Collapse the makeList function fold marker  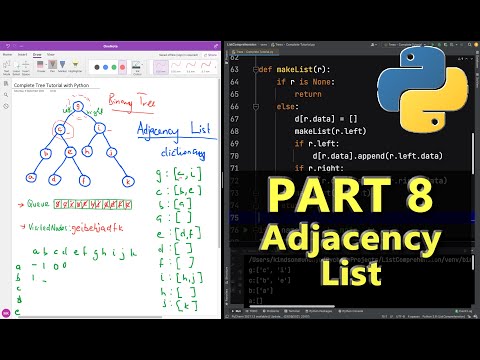[x=256, y=69]
